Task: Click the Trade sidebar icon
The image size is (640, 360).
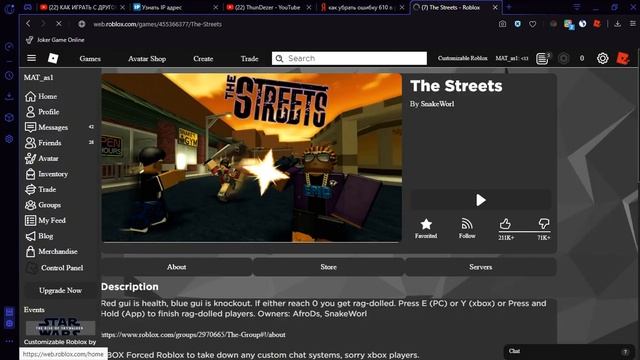Action: (x=30, y=189)
